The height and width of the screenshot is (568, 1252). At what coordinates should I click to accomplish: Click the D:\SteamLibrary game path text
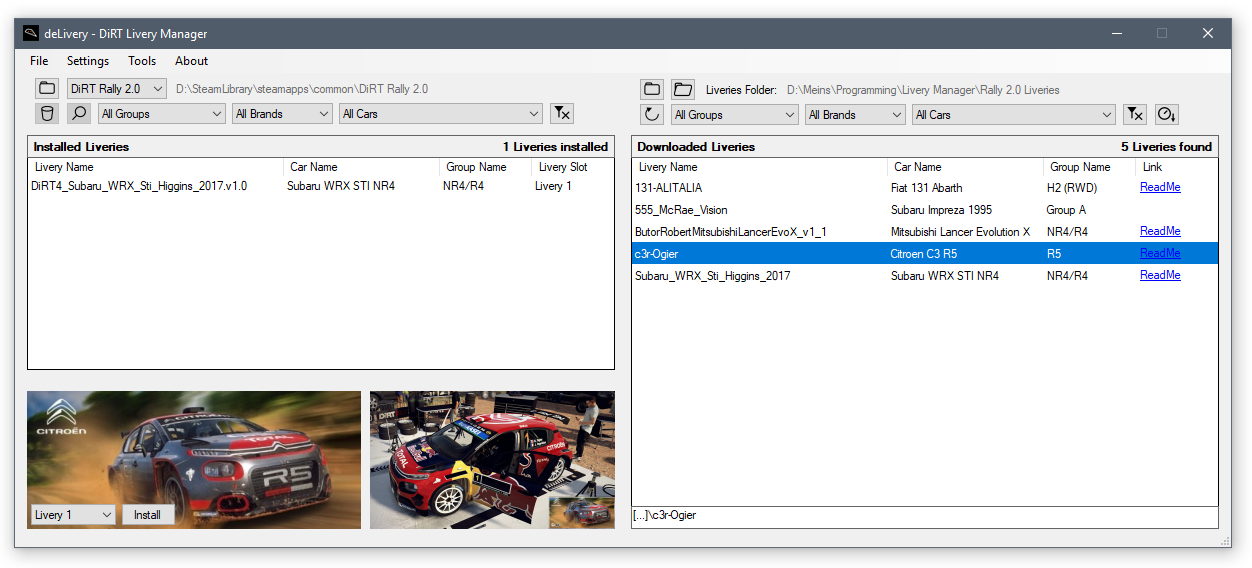click(x=302, y=89)
